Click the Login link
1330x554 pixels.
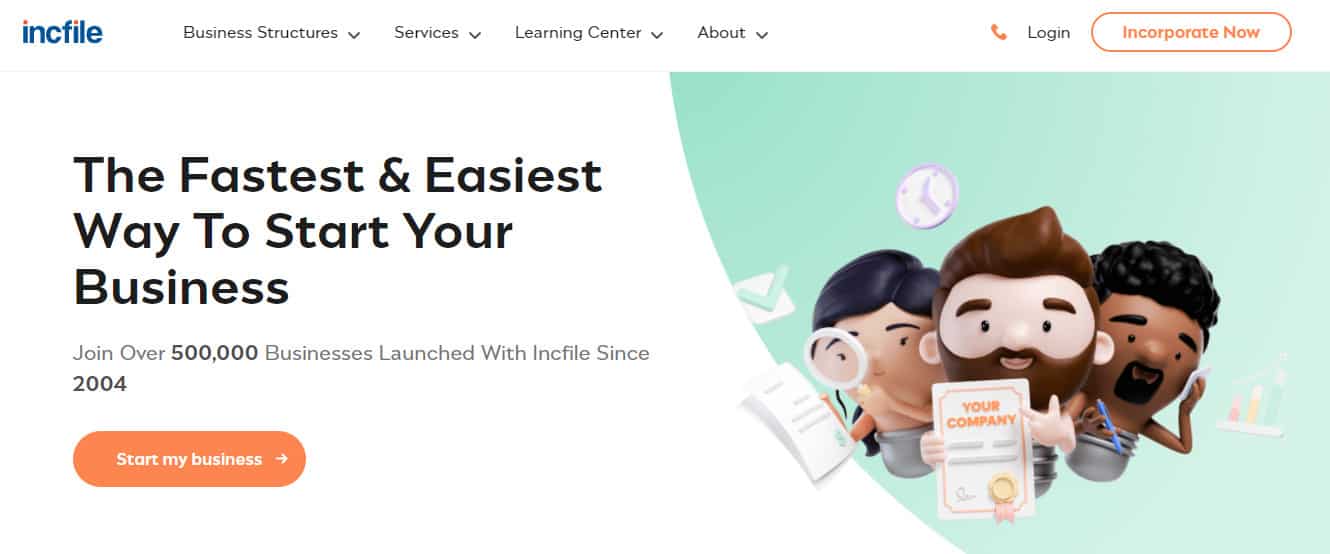click(x=1048, y=33)
